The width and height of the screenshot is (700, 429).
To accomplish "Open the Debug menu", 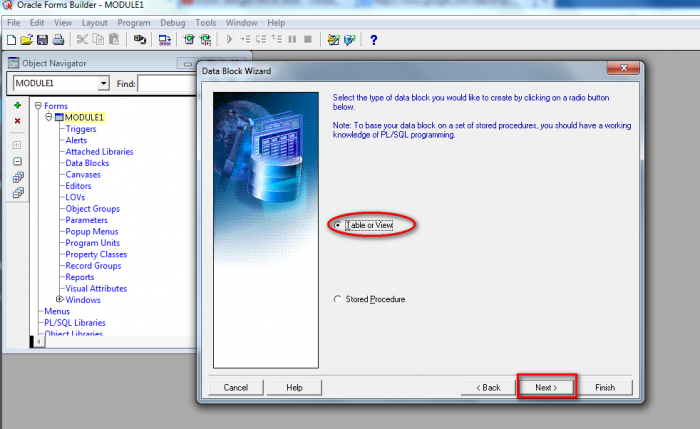I will [x=173, y=23].
